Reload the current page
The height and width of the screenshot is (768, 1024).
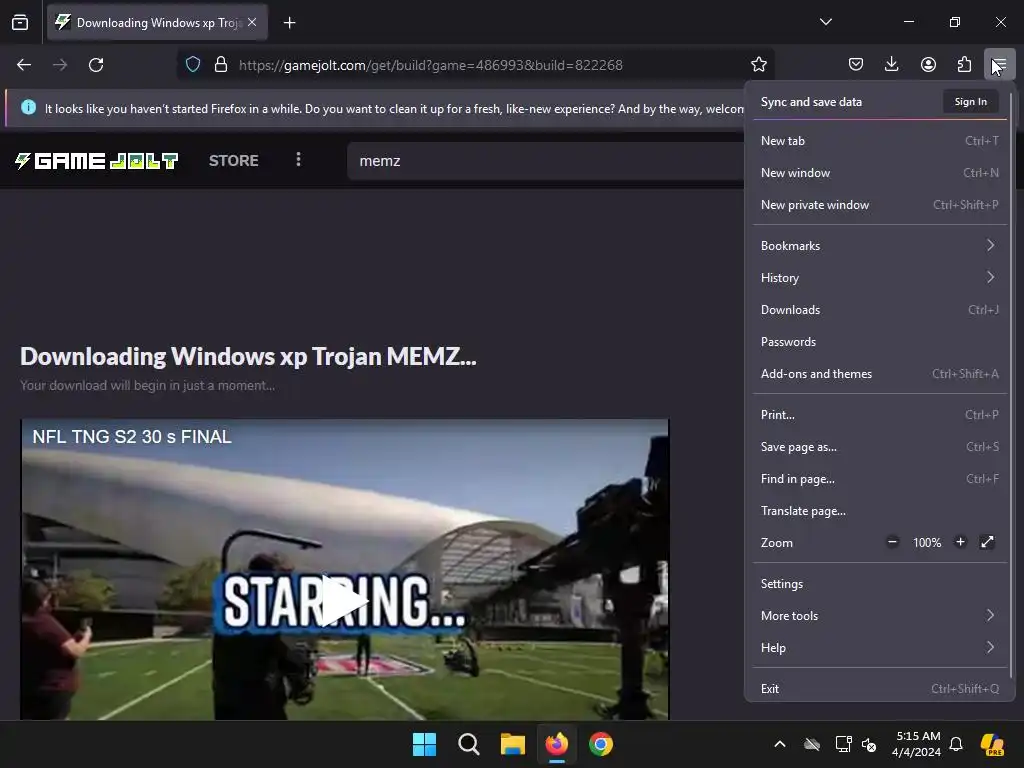[96, 65]
